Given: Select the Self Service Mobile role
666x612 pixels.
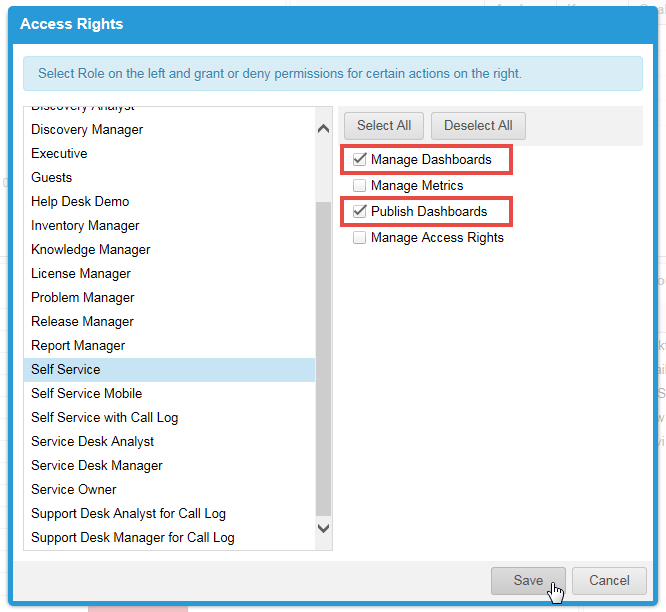Looking at the screenshot, I should tap(87, 394).
